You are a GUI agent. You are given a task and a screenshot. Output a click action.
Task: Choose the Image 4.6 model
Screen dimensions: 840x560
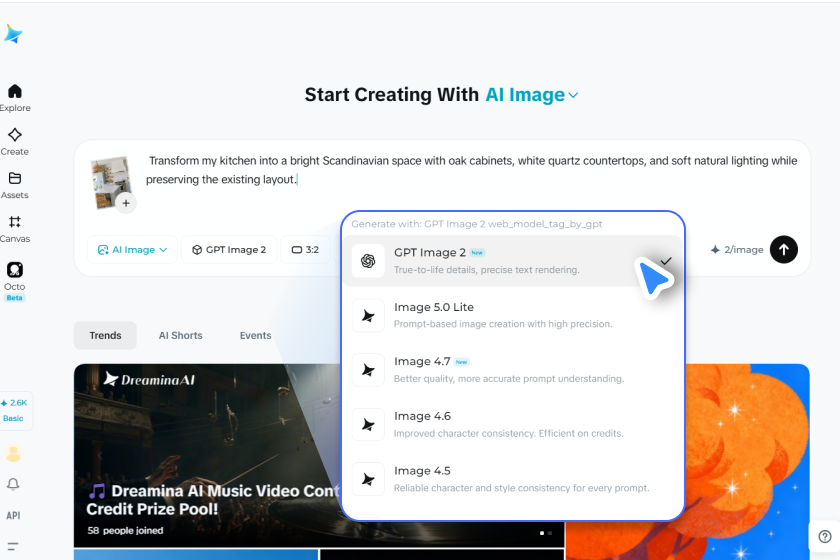click(513, 424)
